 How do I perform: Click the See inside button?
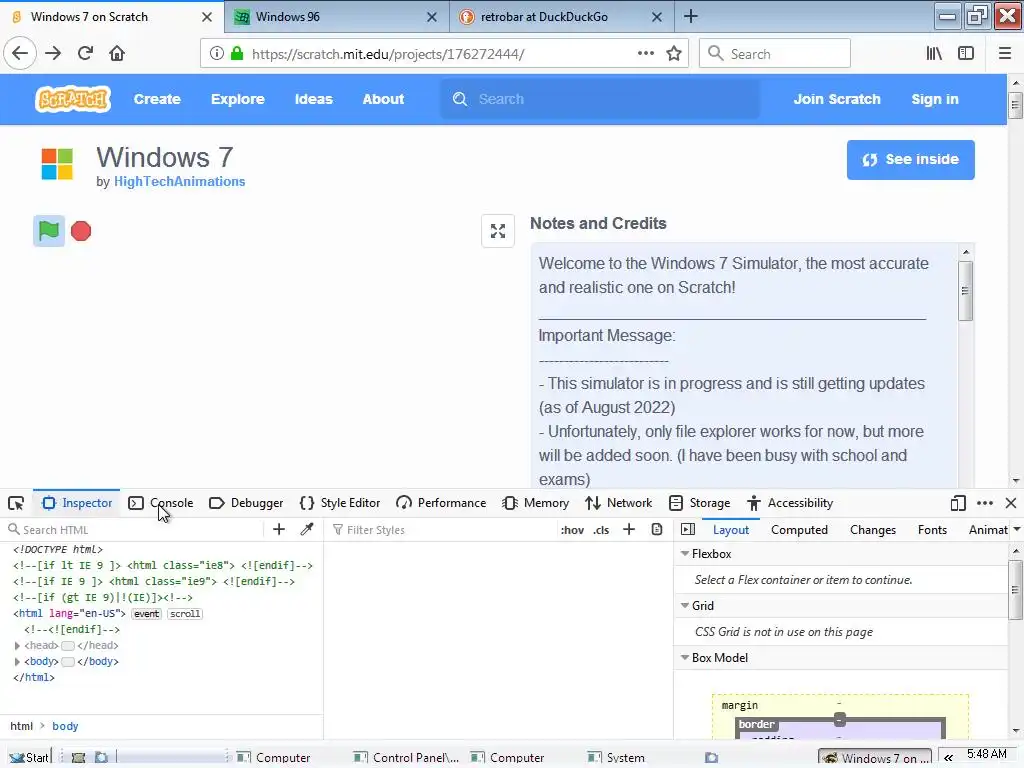[x=910, y=159]
